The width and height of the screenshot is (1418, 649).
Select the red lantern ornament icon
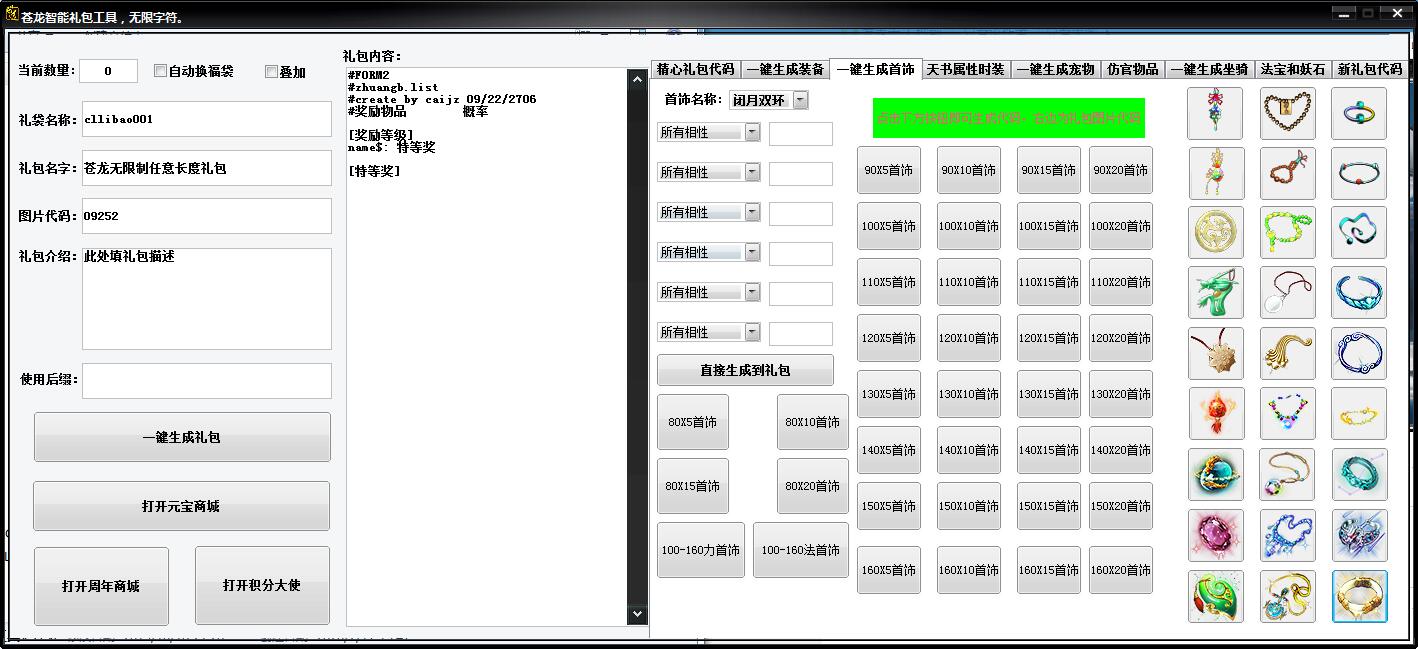(x=1216, y=413)
